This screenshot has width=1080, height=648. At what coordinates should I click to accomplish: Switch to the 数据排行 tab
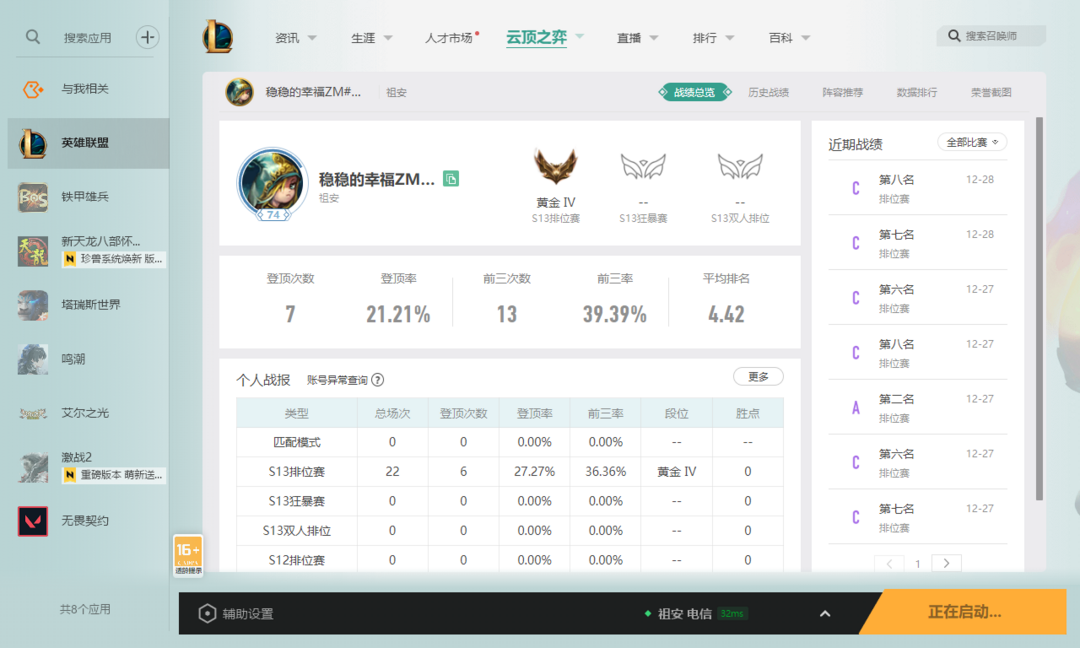917,92
